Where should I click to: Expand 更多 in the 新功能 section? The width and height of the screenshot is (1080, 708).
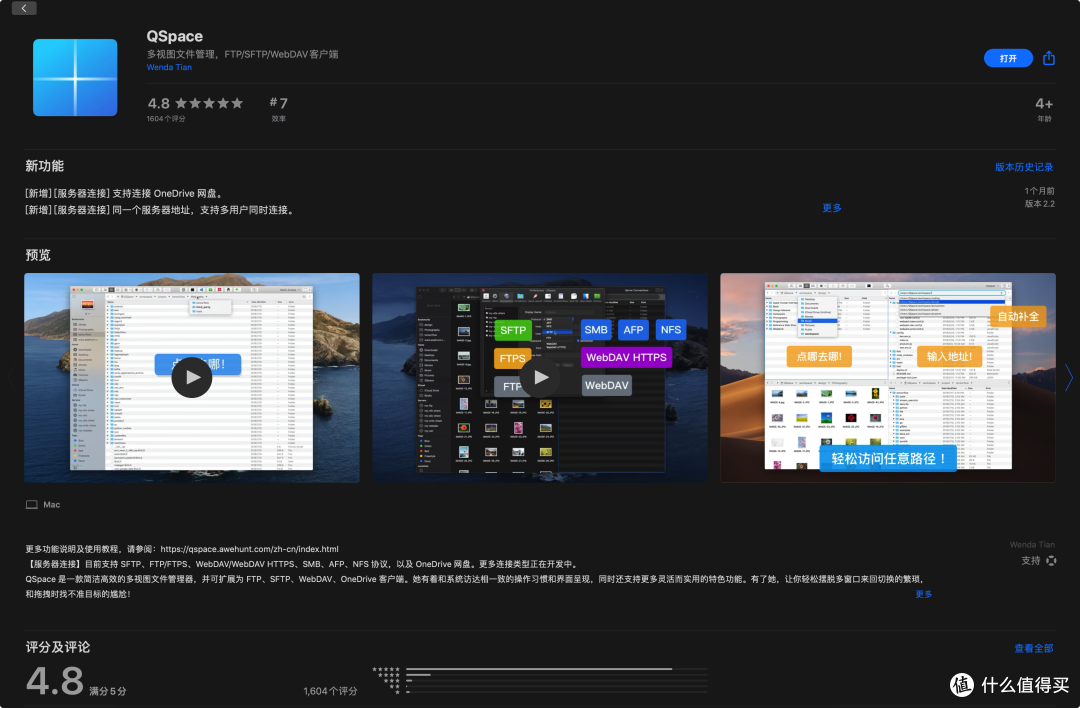point(831,207)
